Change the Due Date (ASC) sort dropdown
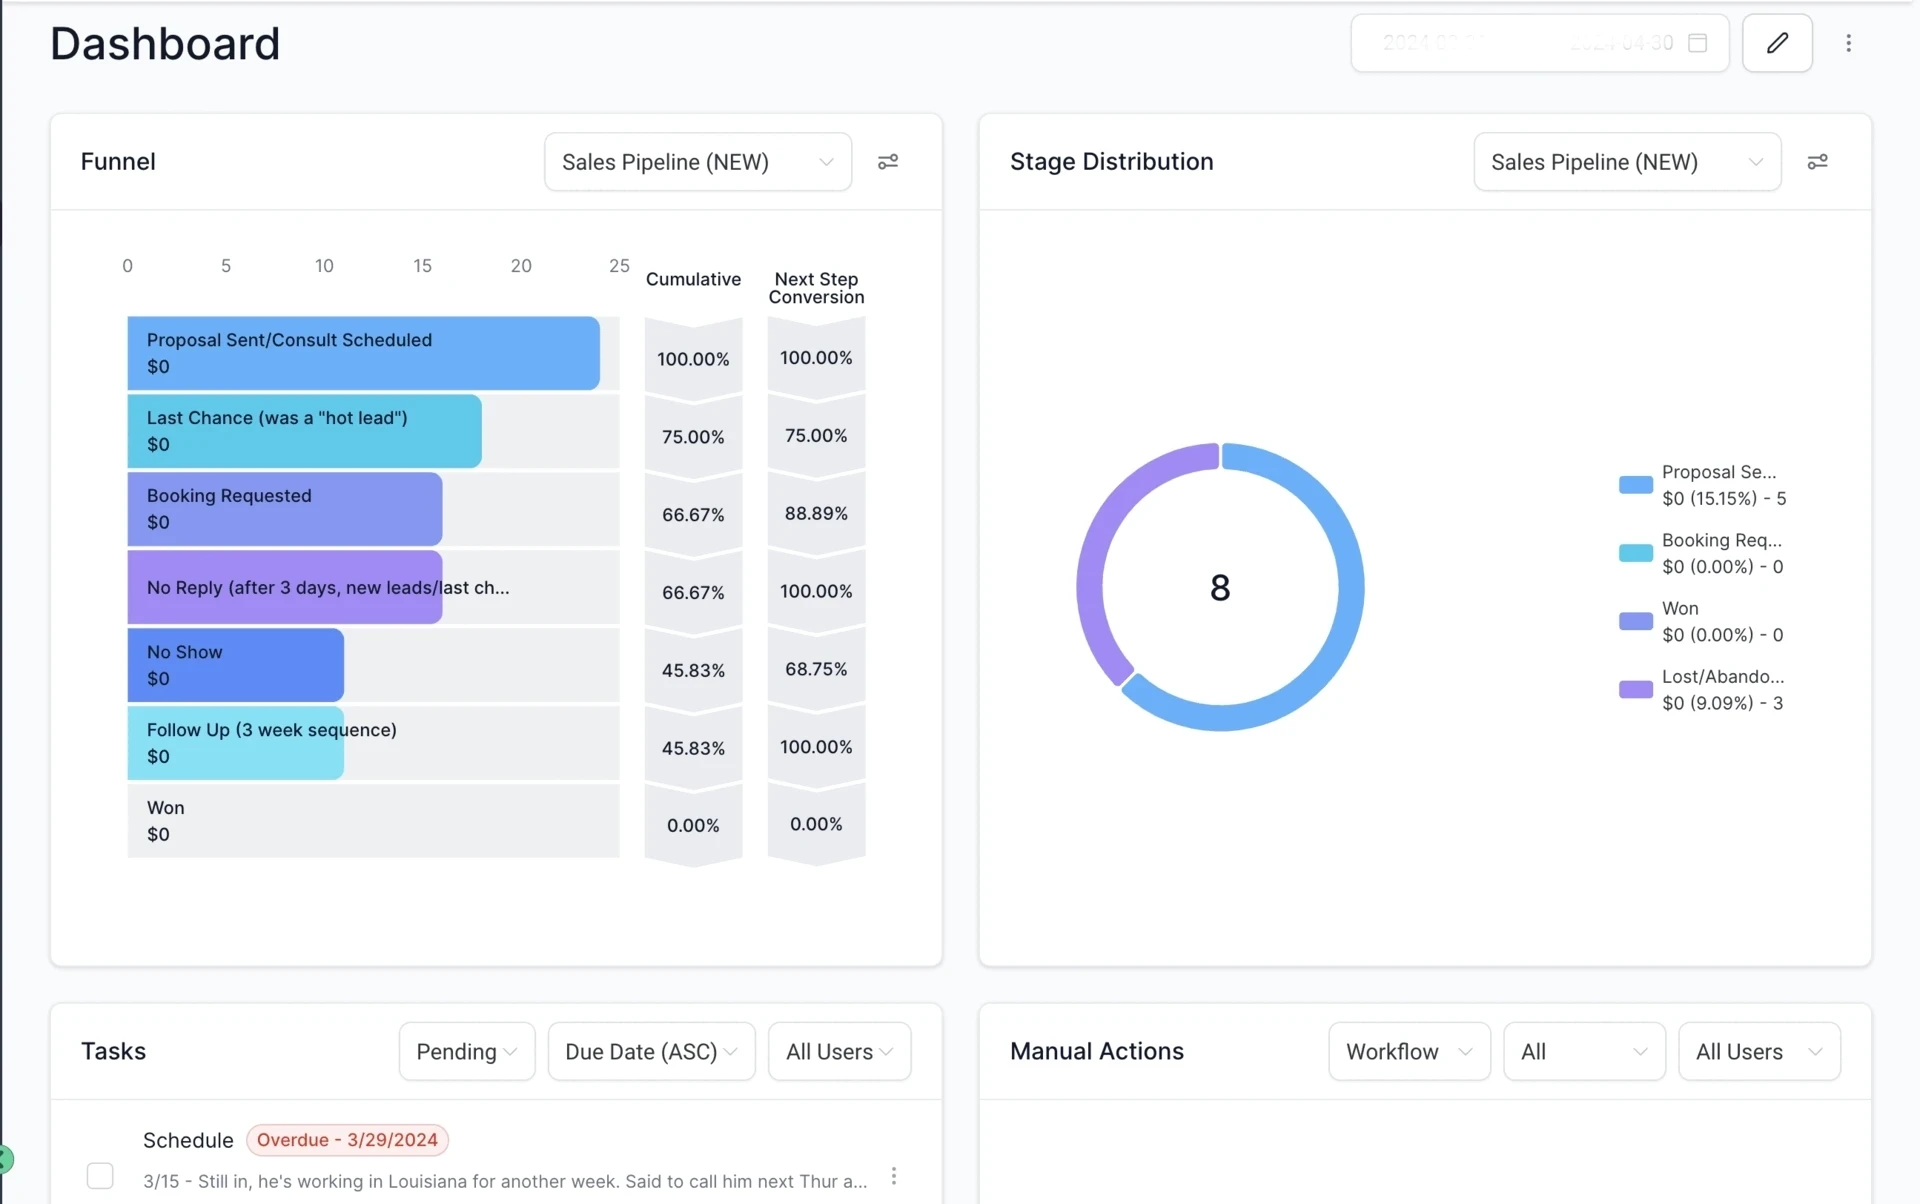The width and height of the screenshot is (1920, 1204). 650,1051
